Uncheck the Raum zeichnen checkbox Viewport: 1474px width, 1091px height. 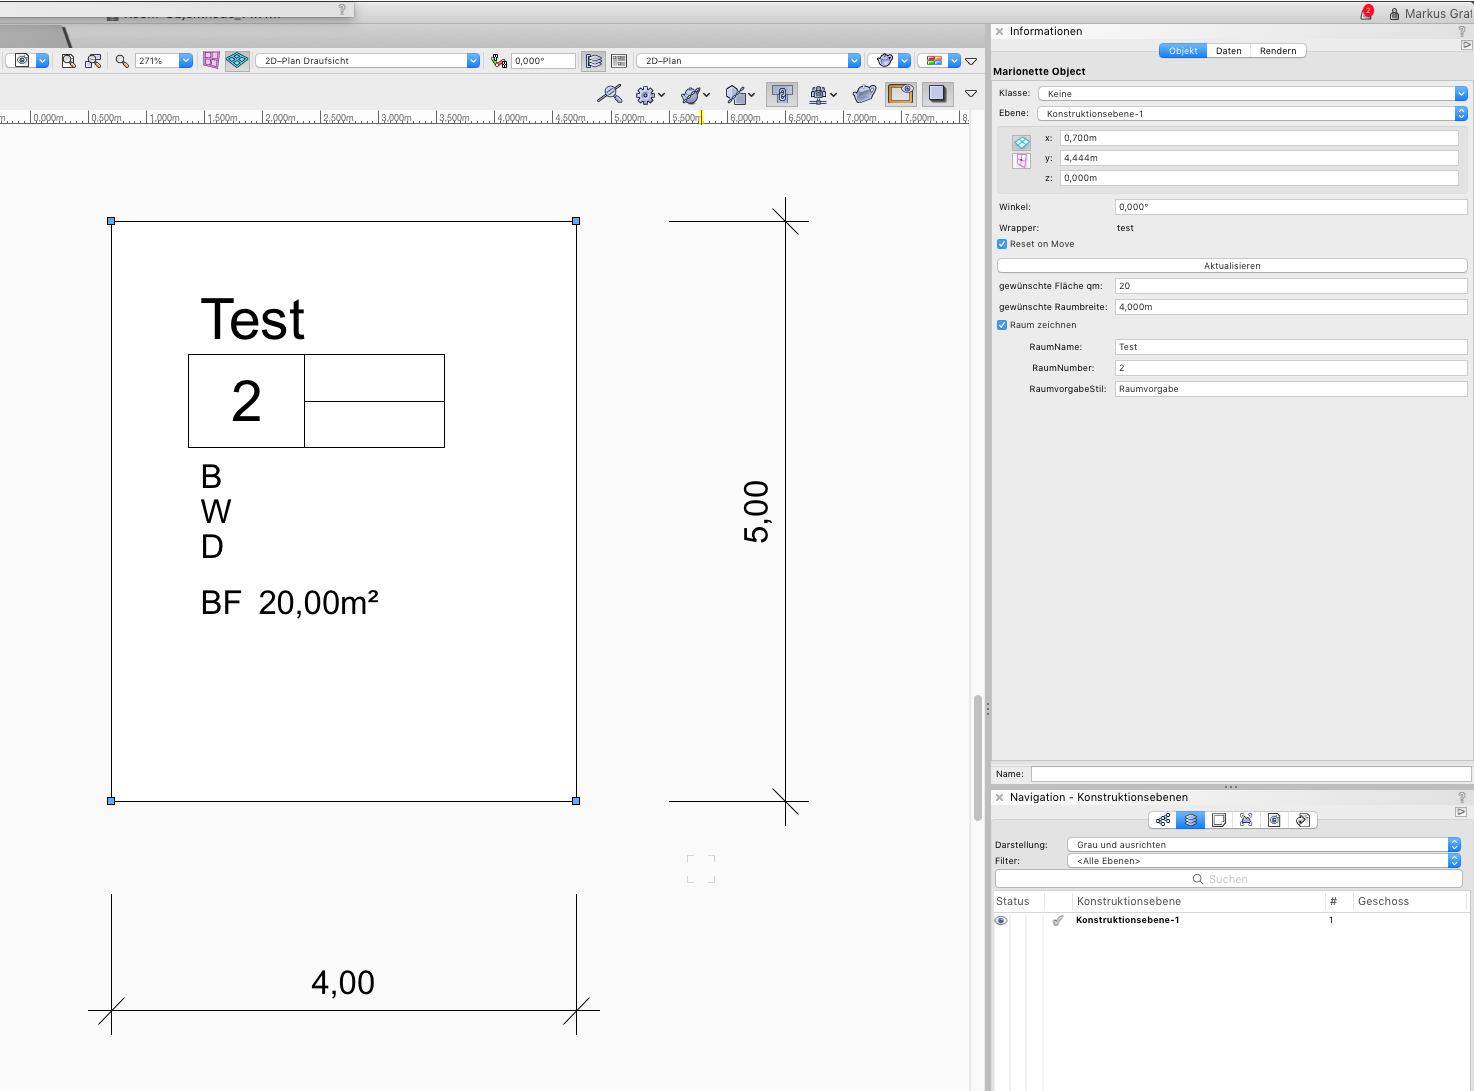(1002, 325)
